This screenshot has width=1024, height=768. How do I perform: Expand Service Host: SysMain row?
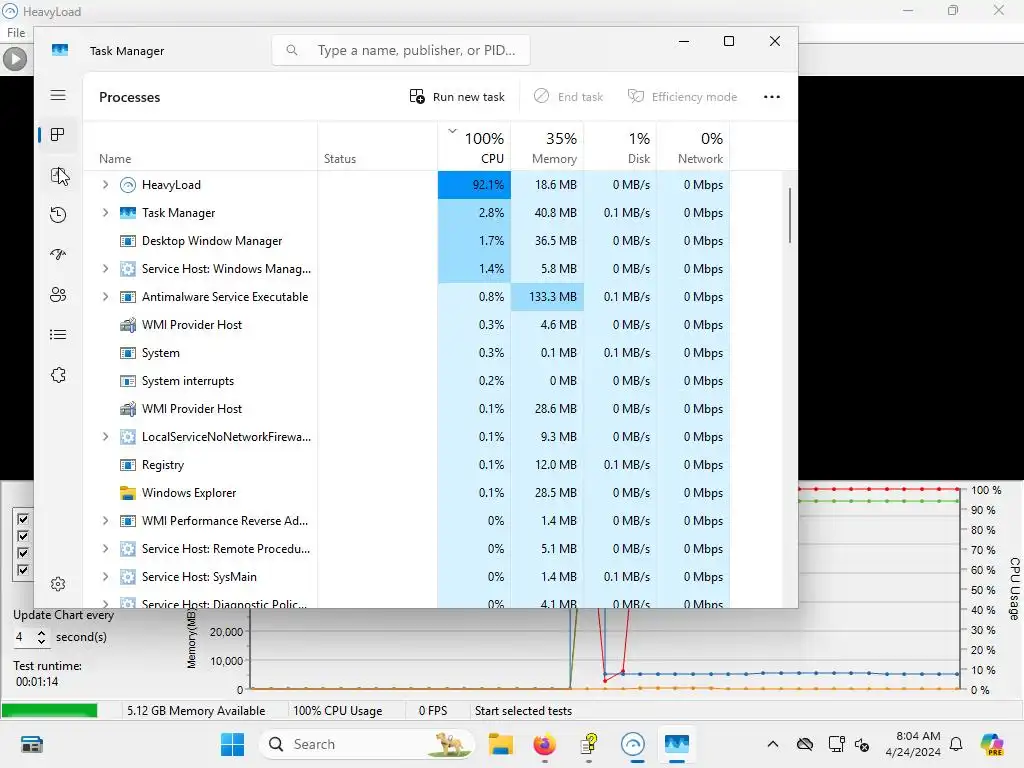point(105,577)
